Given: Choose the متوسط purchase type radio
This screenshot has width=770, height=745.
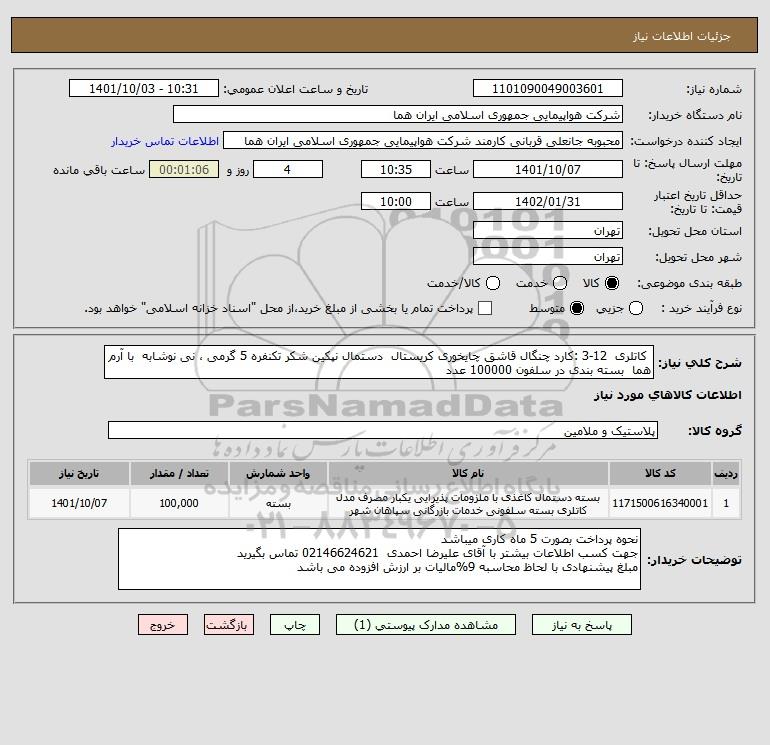Looking at the screenshot, I should (577, 308).
